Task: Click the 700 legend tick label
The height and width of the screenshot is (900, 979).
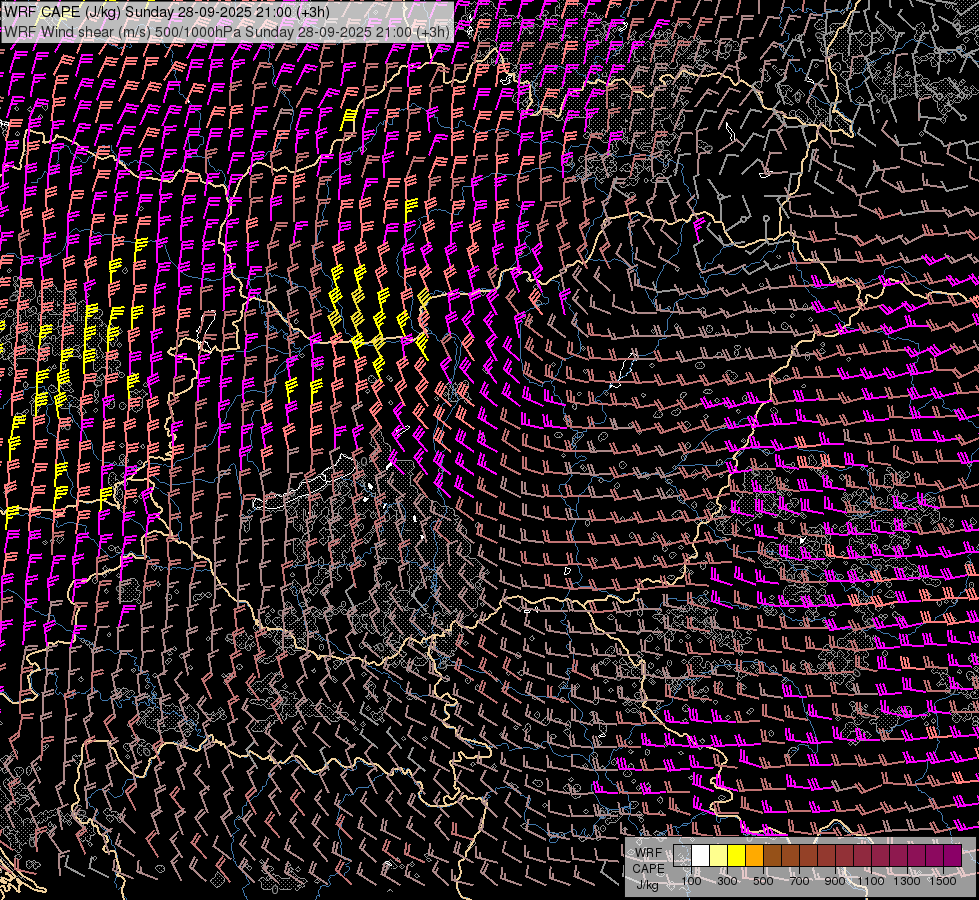Action: (799, 881)
